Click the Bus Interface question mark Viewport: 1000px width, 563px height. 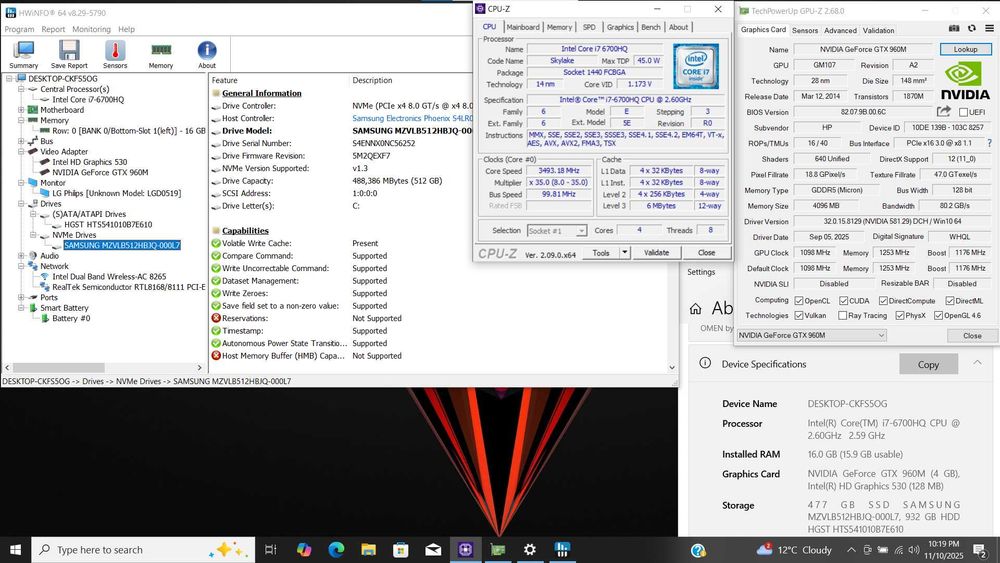point(989,143)
